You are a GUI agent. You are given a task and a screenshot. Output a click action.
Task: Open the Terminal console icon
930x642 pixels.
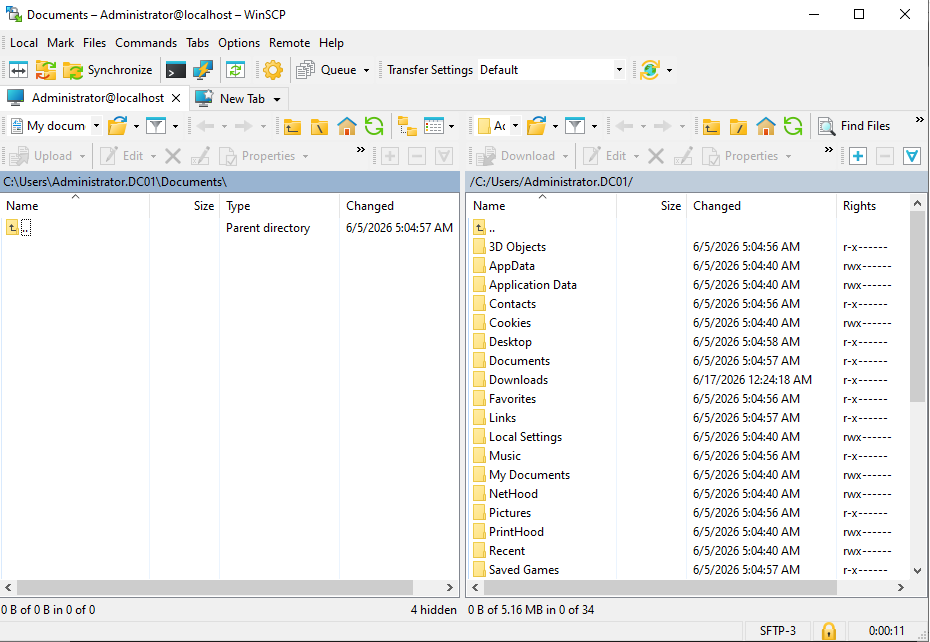click(176, 70)
